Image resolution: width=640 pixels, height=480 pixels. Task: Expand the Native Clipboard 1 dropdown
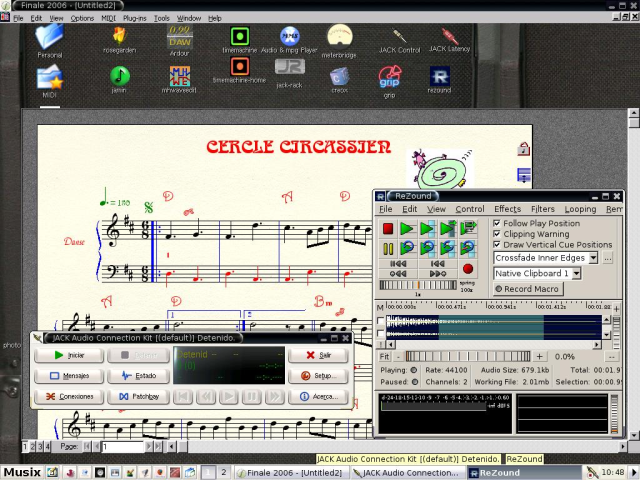tap(577, 274)
